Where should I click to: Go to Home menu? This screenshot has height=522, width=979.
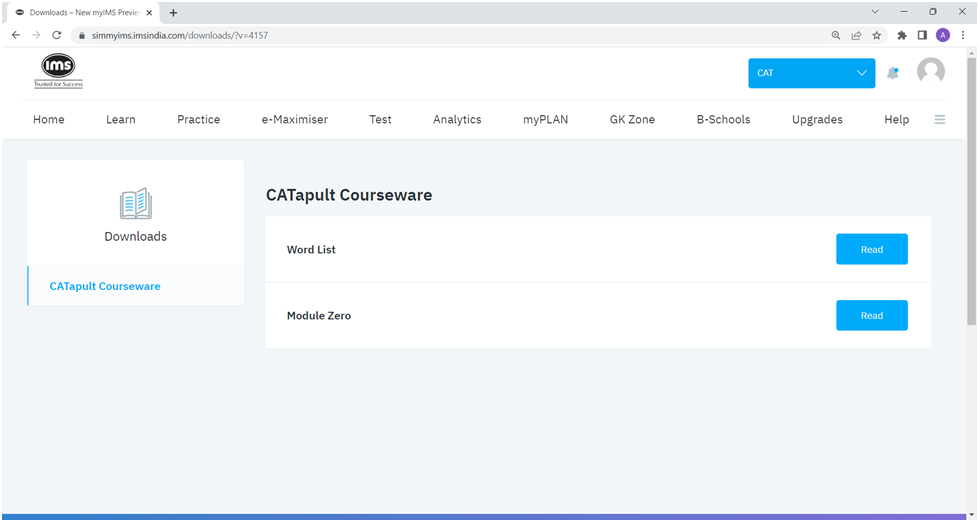coord(49,119)
